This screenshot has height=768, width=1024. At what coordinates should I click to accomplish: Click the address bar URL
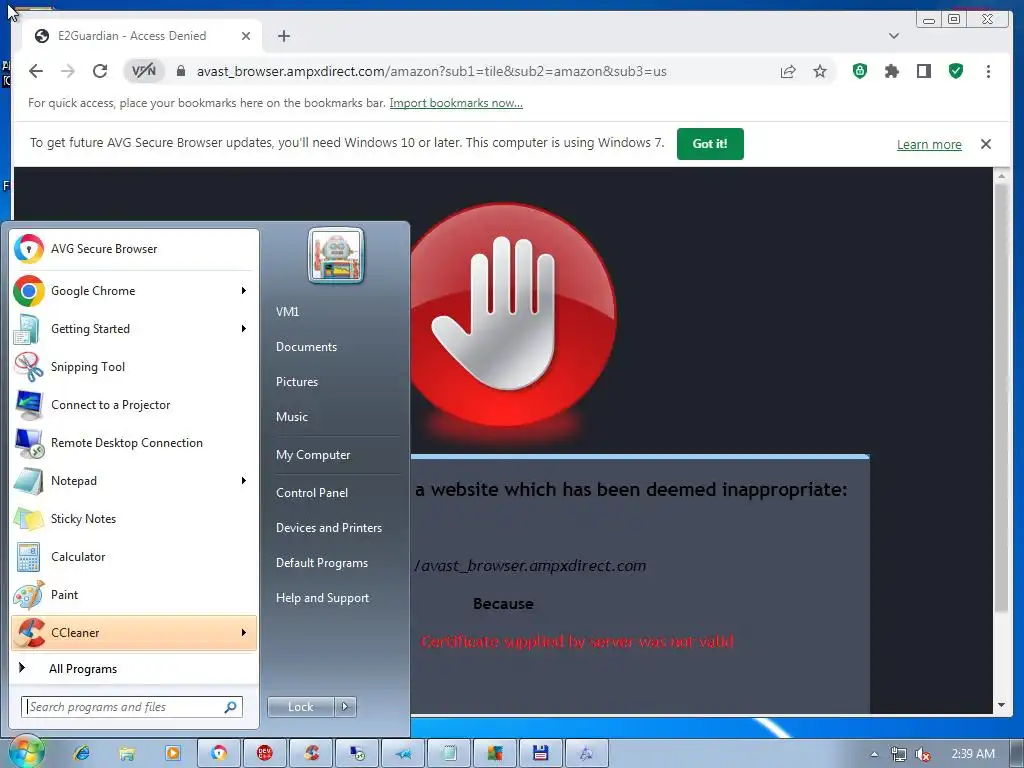[x=431, y=71]
